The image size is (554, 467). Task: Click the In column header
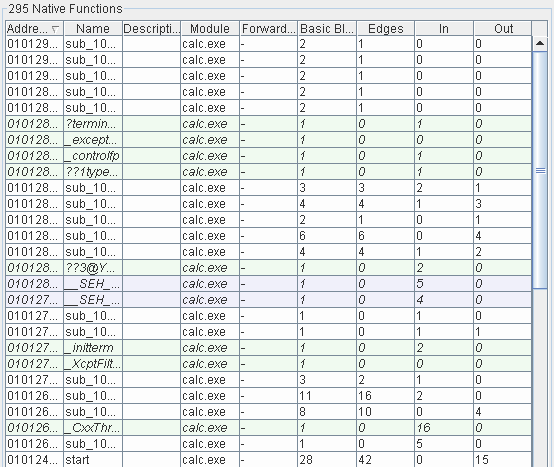pos(444,29)
